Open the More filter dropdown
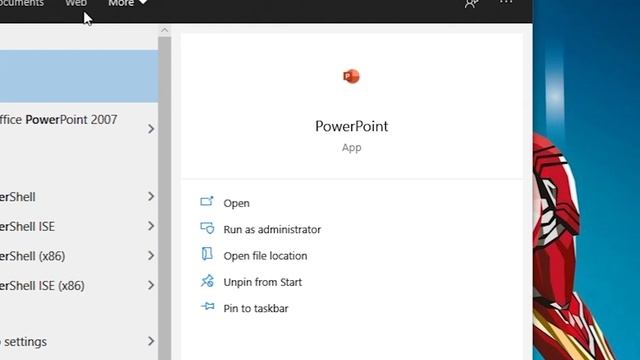 pos(127,3)
